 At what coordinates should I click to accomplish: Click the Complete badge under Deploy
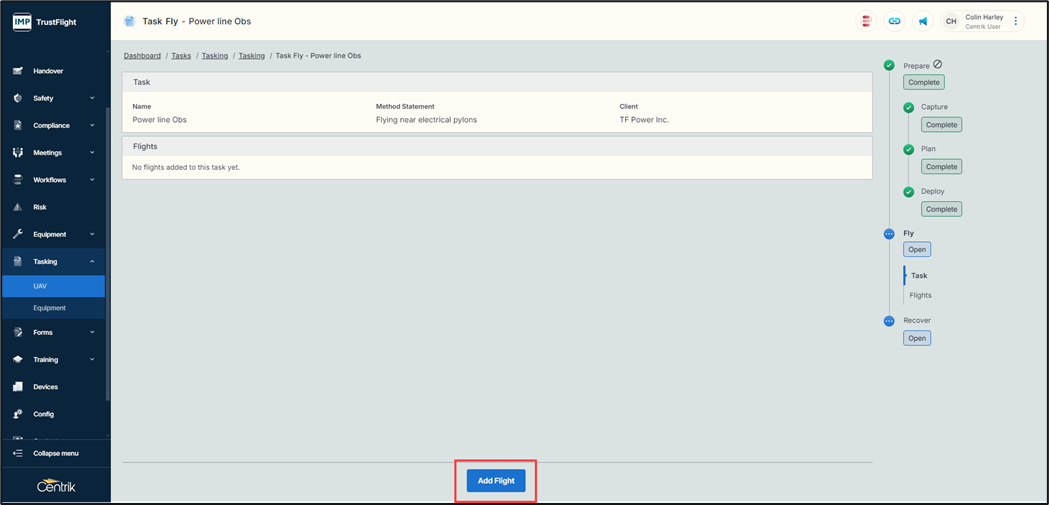[x=941, y=209]
